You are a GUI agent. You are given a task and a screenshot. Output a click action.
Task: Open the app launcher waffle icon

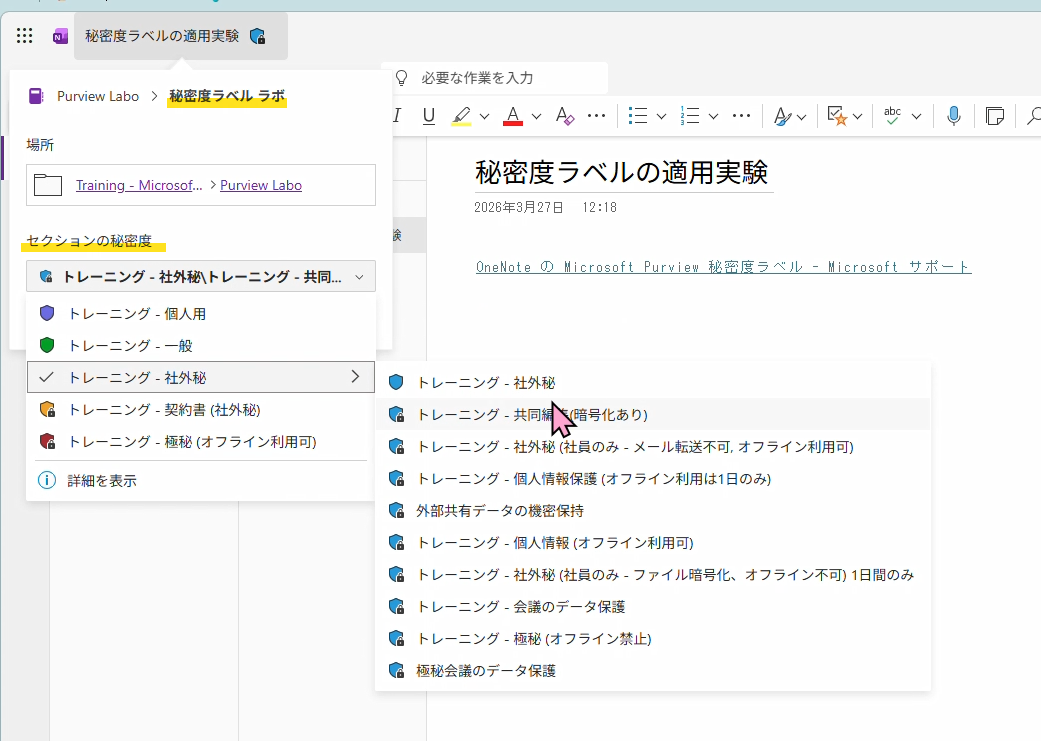click(x=25, y=36)
